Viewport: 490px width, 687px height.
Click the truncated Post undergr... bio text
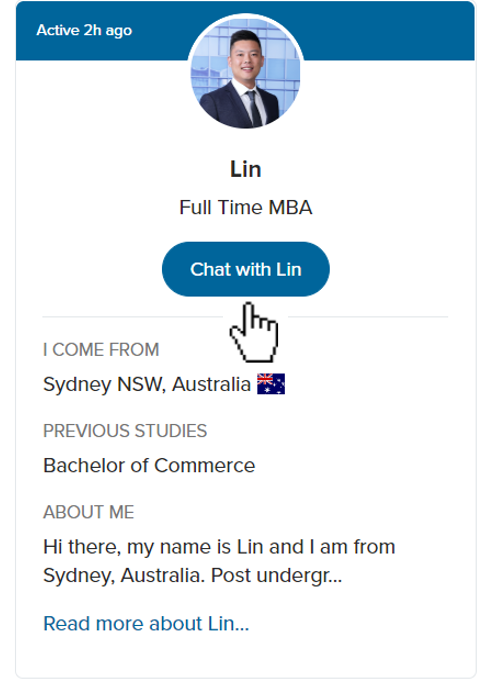pos(276,576)
